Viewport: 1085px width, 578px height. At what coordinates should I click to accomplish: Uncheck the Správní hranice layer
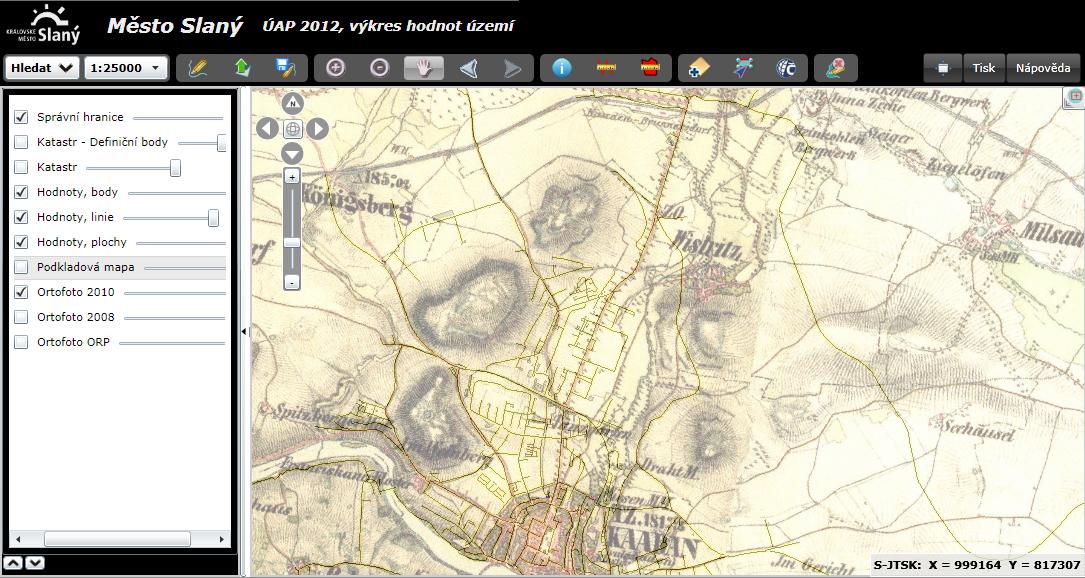point(21,117)
